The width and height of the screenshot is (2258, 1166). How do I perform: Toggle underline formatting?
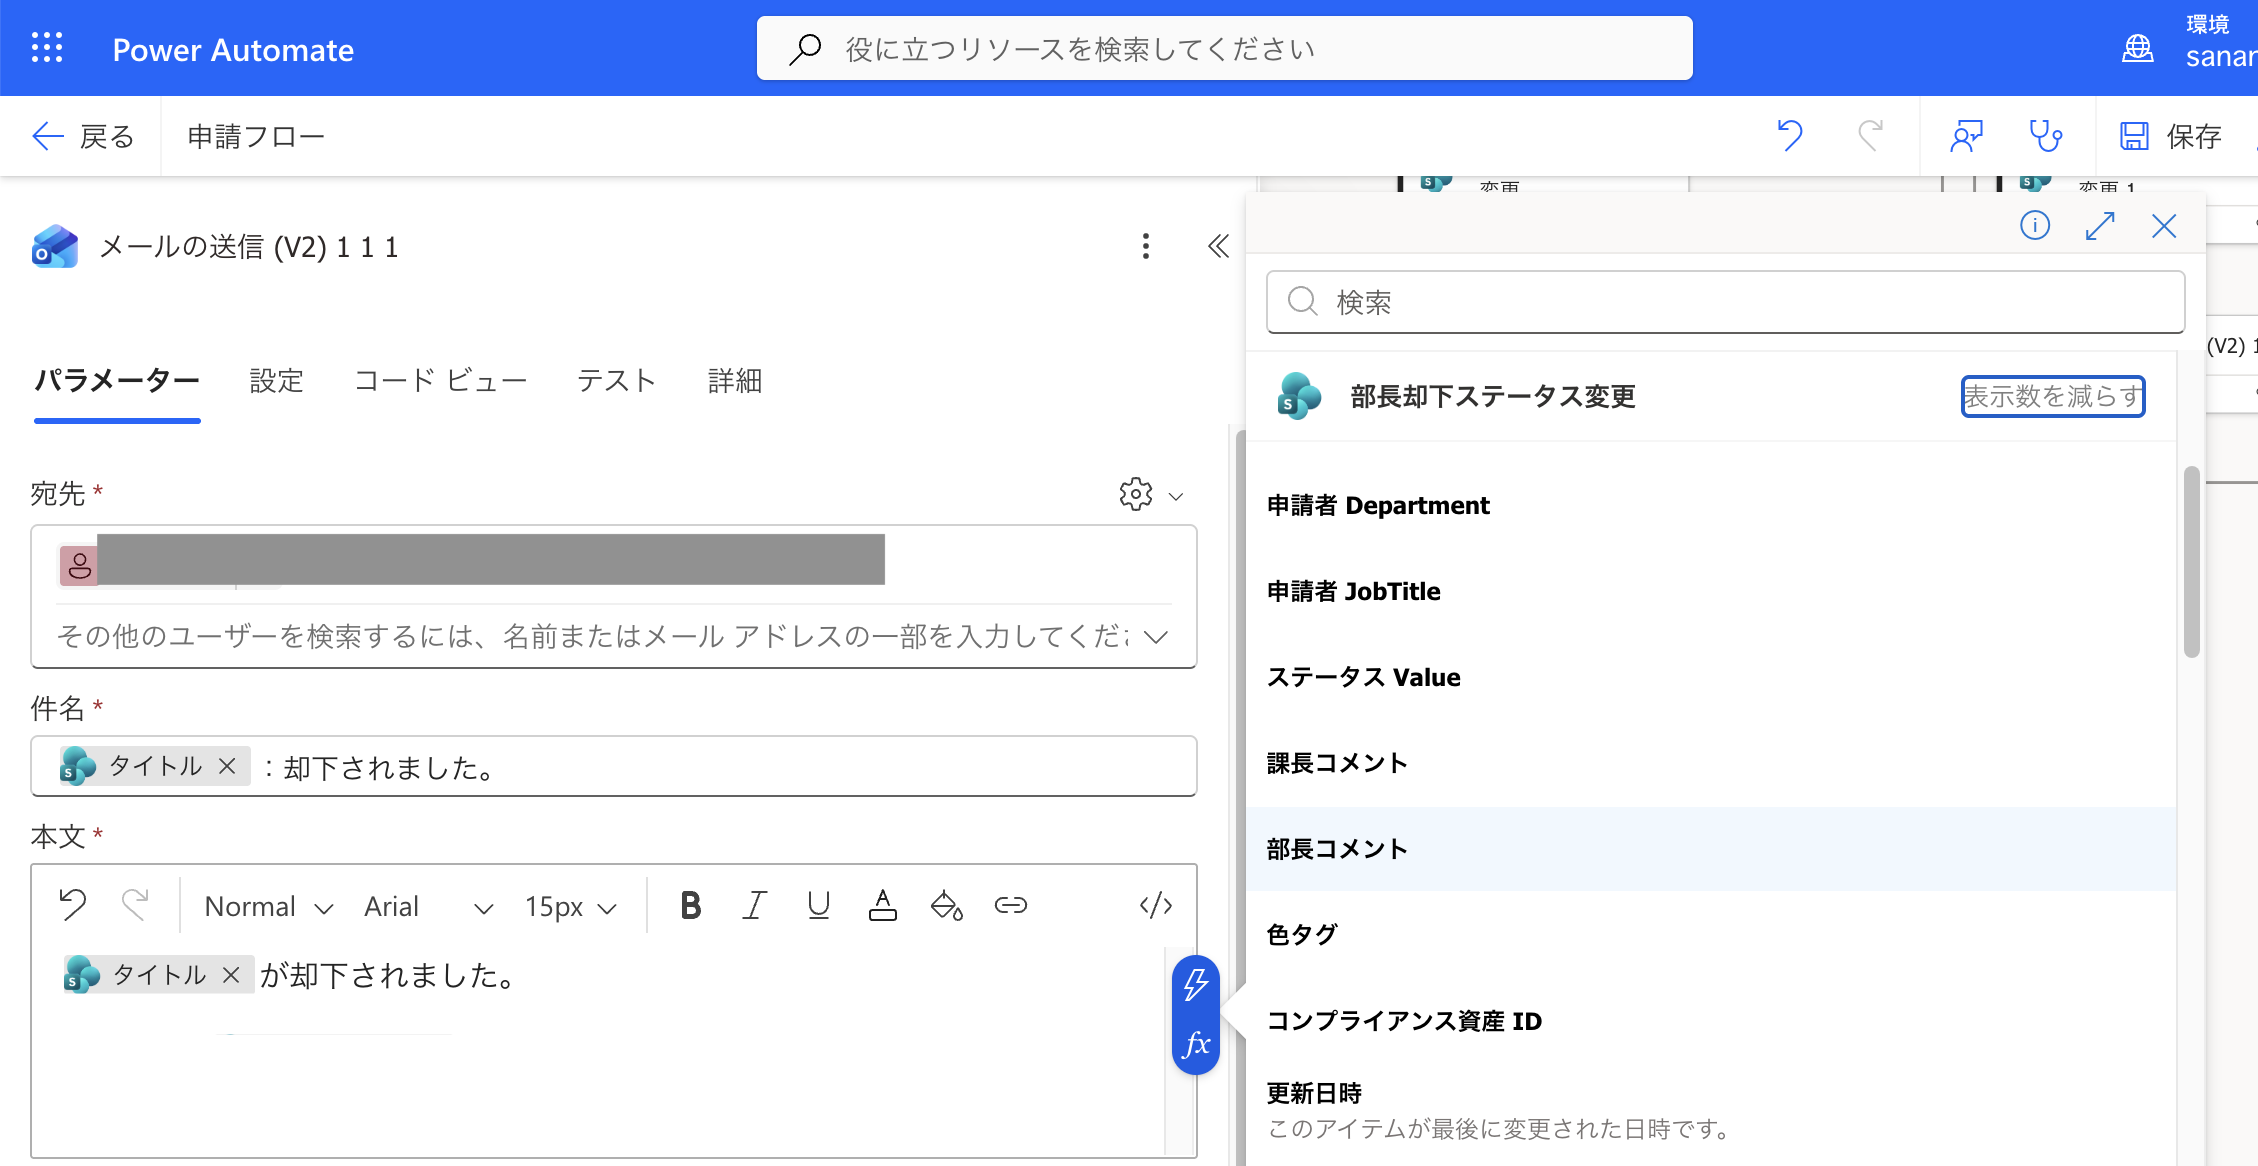pyautogui.click(x=819, y=905)
